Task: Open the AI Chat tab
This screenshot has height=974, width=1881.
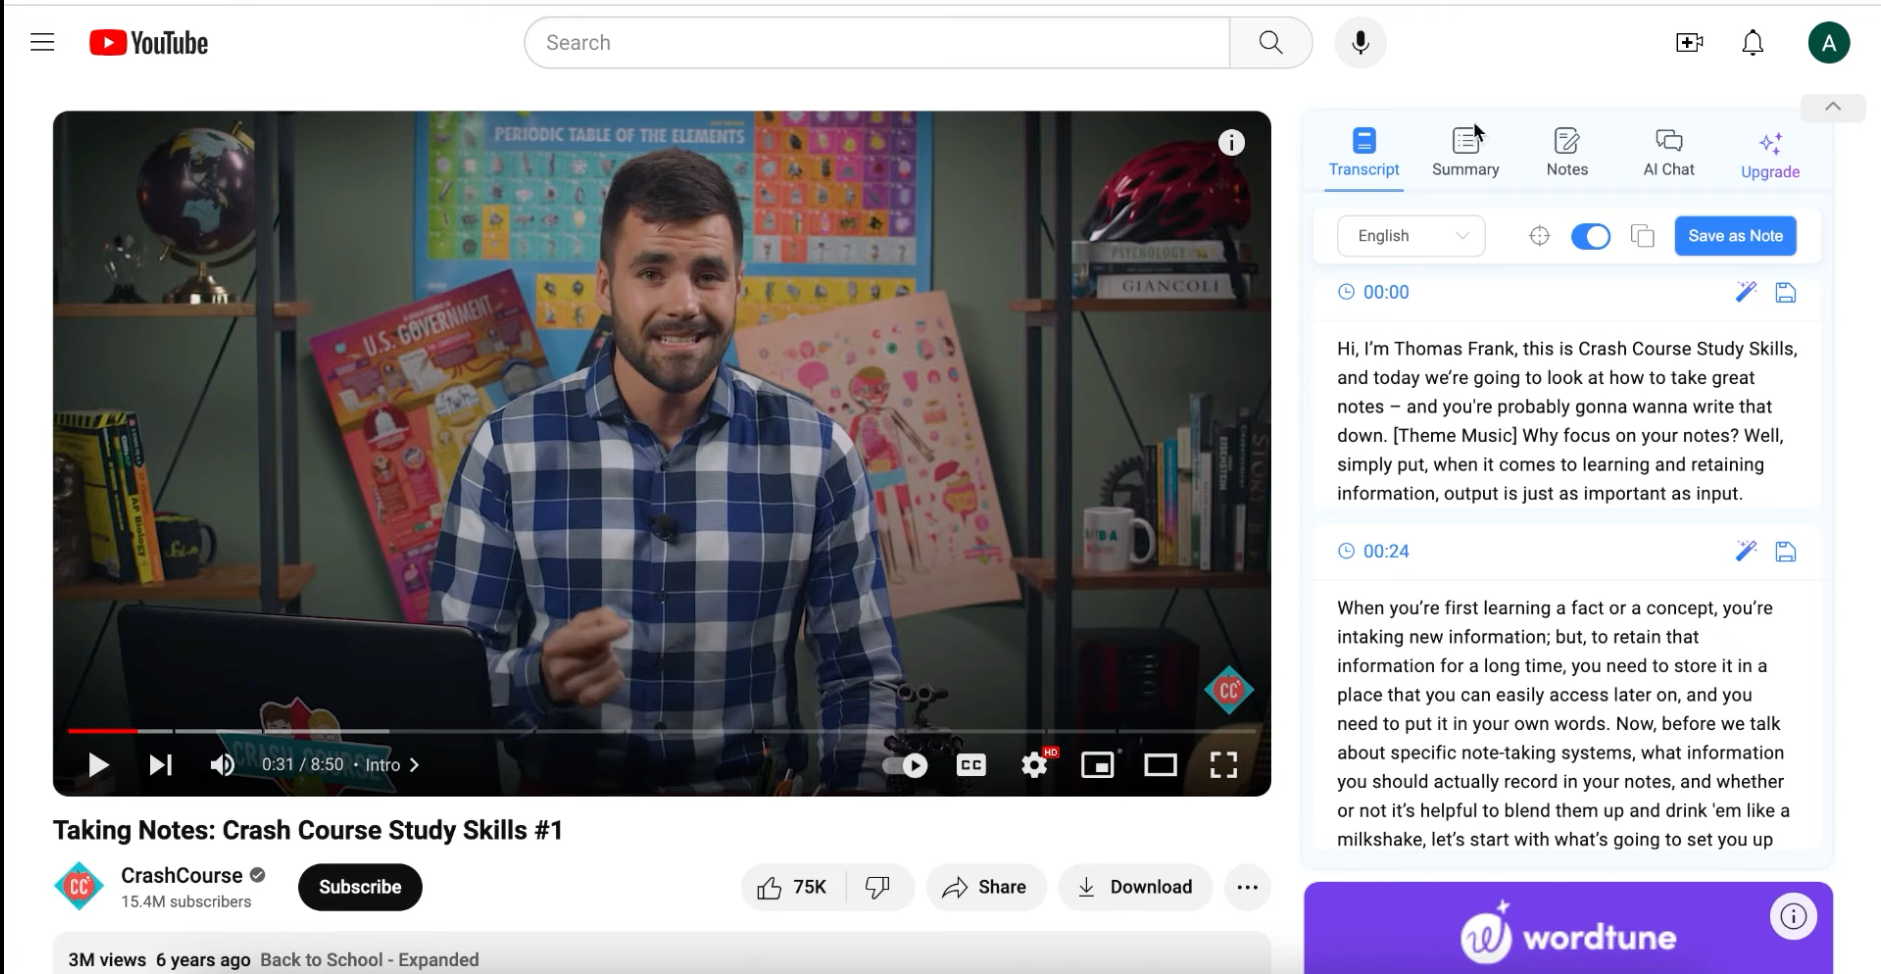Action: click(1669, 153)
